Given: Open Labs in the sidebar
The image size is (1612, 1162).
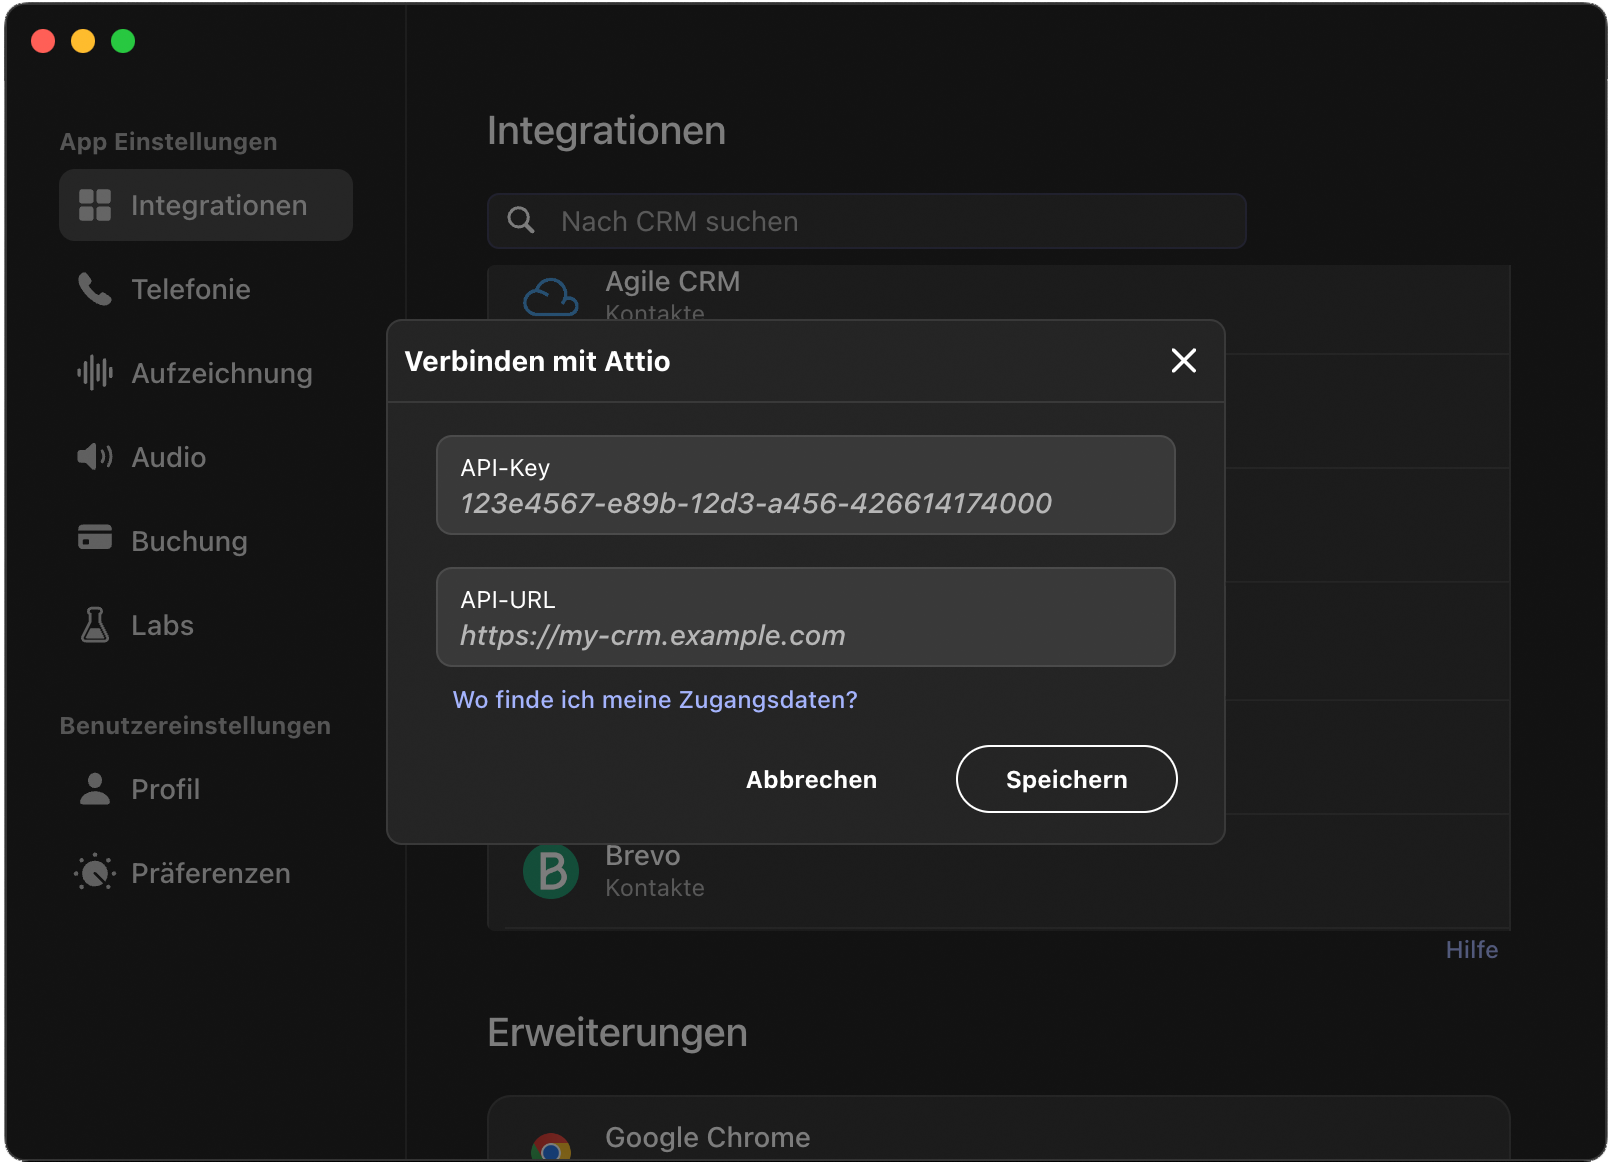Looking at the screenshot, I should pyautogui.click(x=206, y=625).
